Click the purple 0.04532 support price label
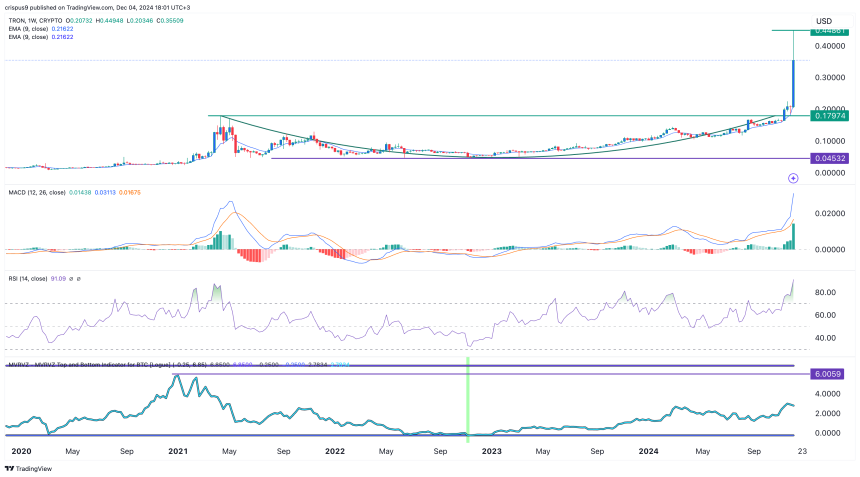Viewport: 860px width, 477px height. click(x=825, y=158)
